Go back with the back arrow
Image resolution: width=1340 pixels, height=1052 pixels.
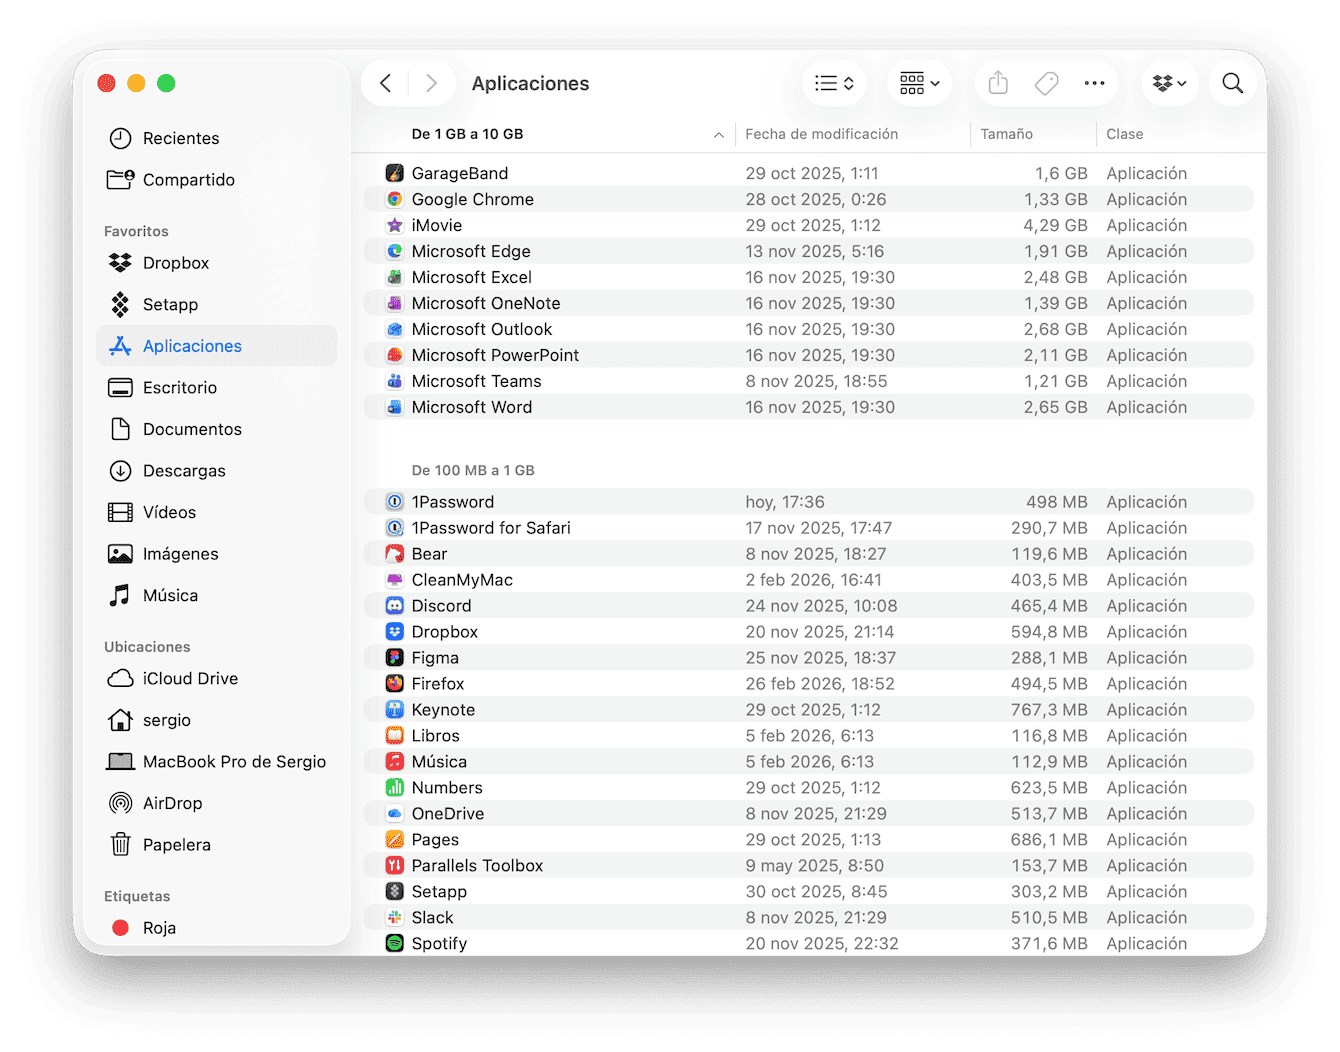coord(386,84)
